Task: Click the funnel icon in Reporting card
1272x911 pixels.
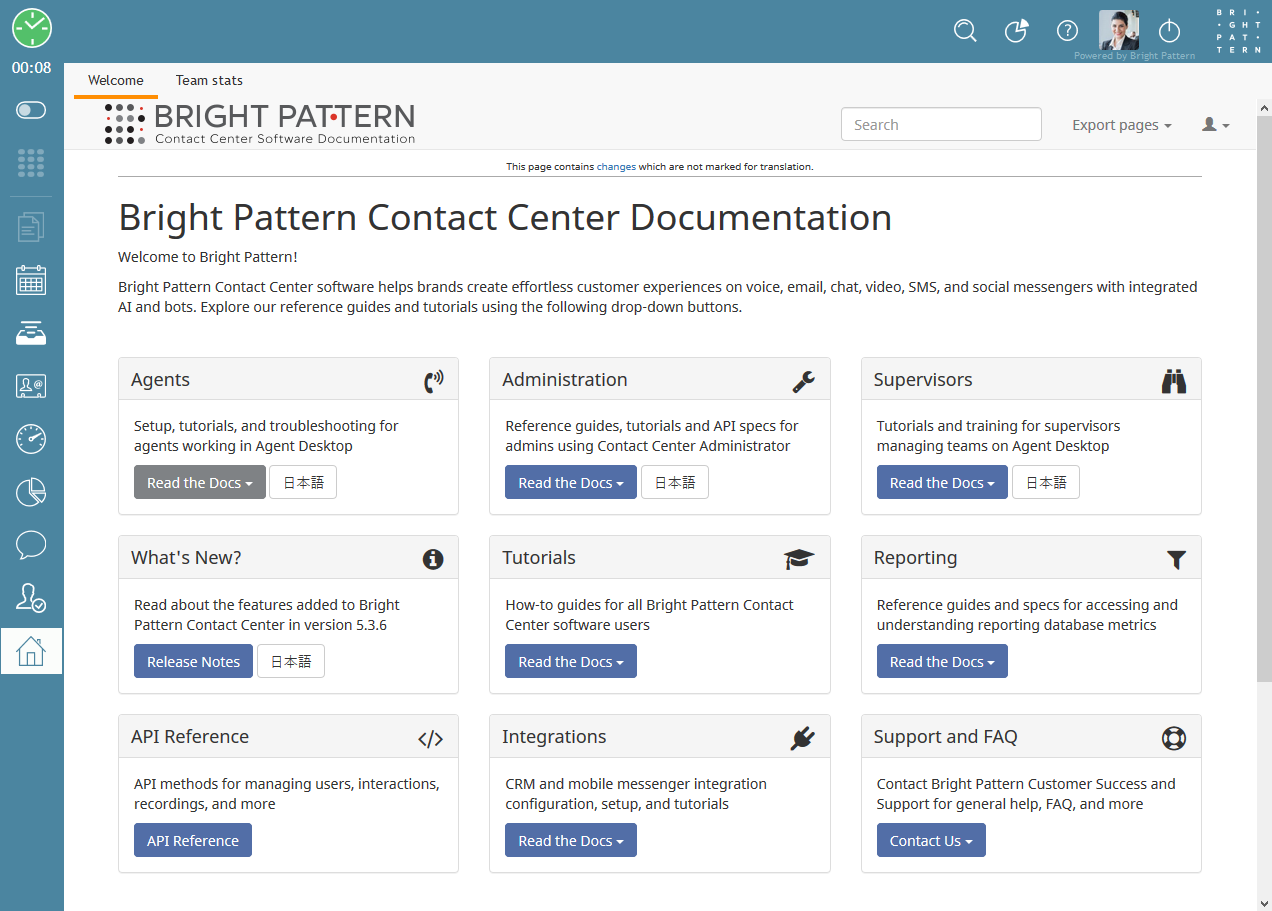Action: (1177, 560)
